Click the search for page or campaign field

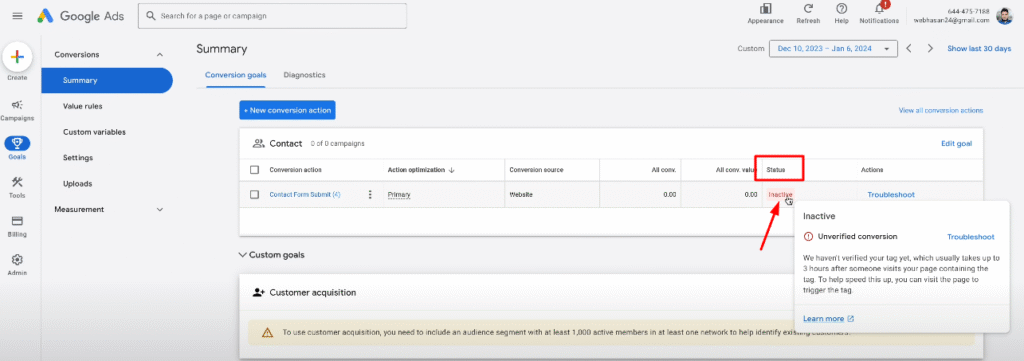click(272, 16)
